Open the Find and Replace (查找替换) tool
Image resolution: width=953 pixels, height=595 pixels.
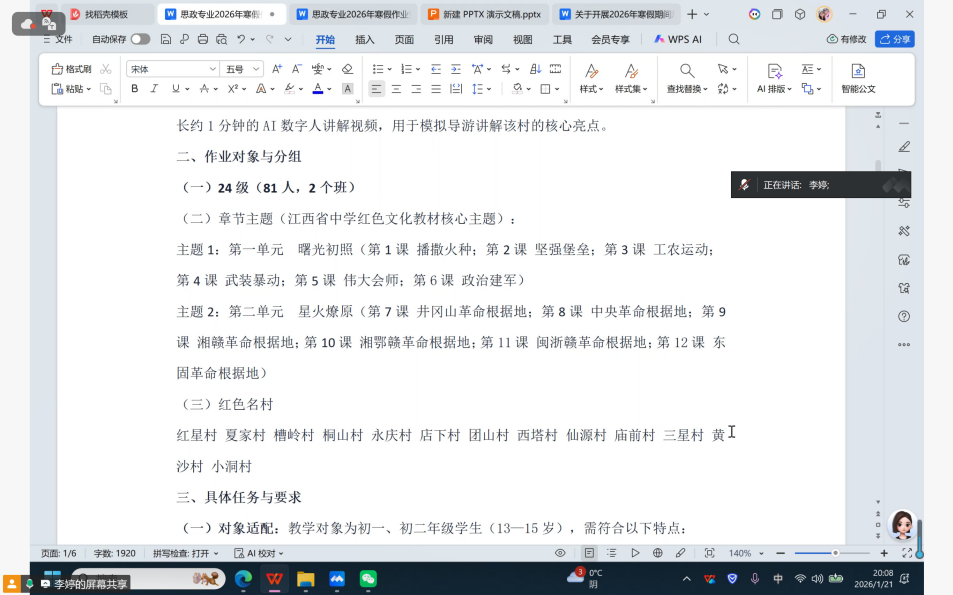(x=687, y=77)
